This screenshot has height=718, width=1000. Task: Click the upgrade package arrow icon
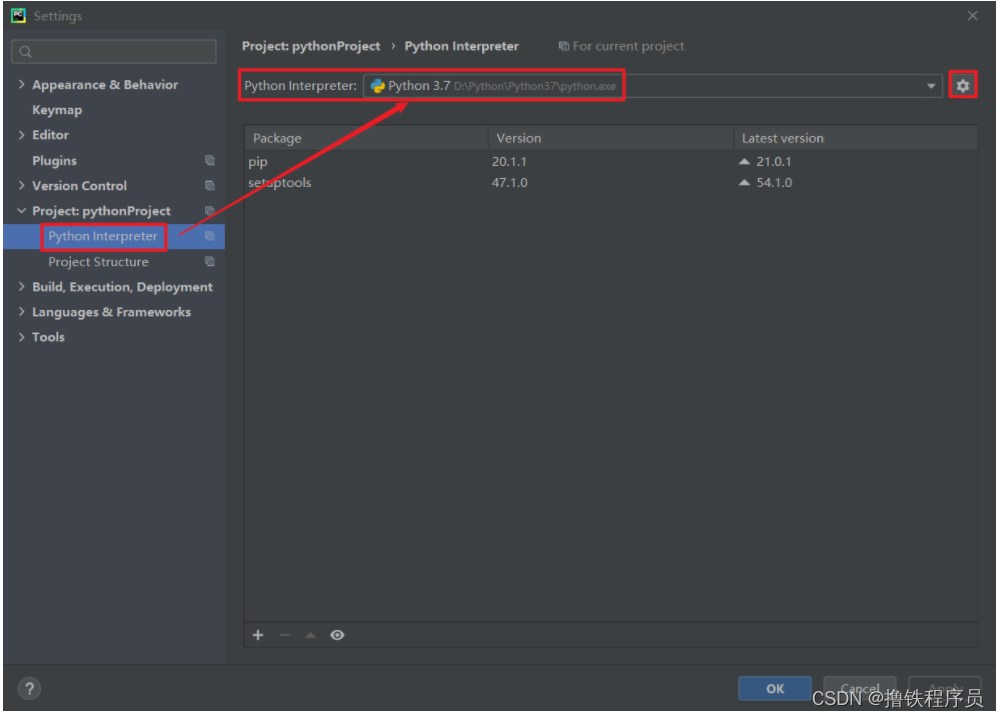pos(310,635)
